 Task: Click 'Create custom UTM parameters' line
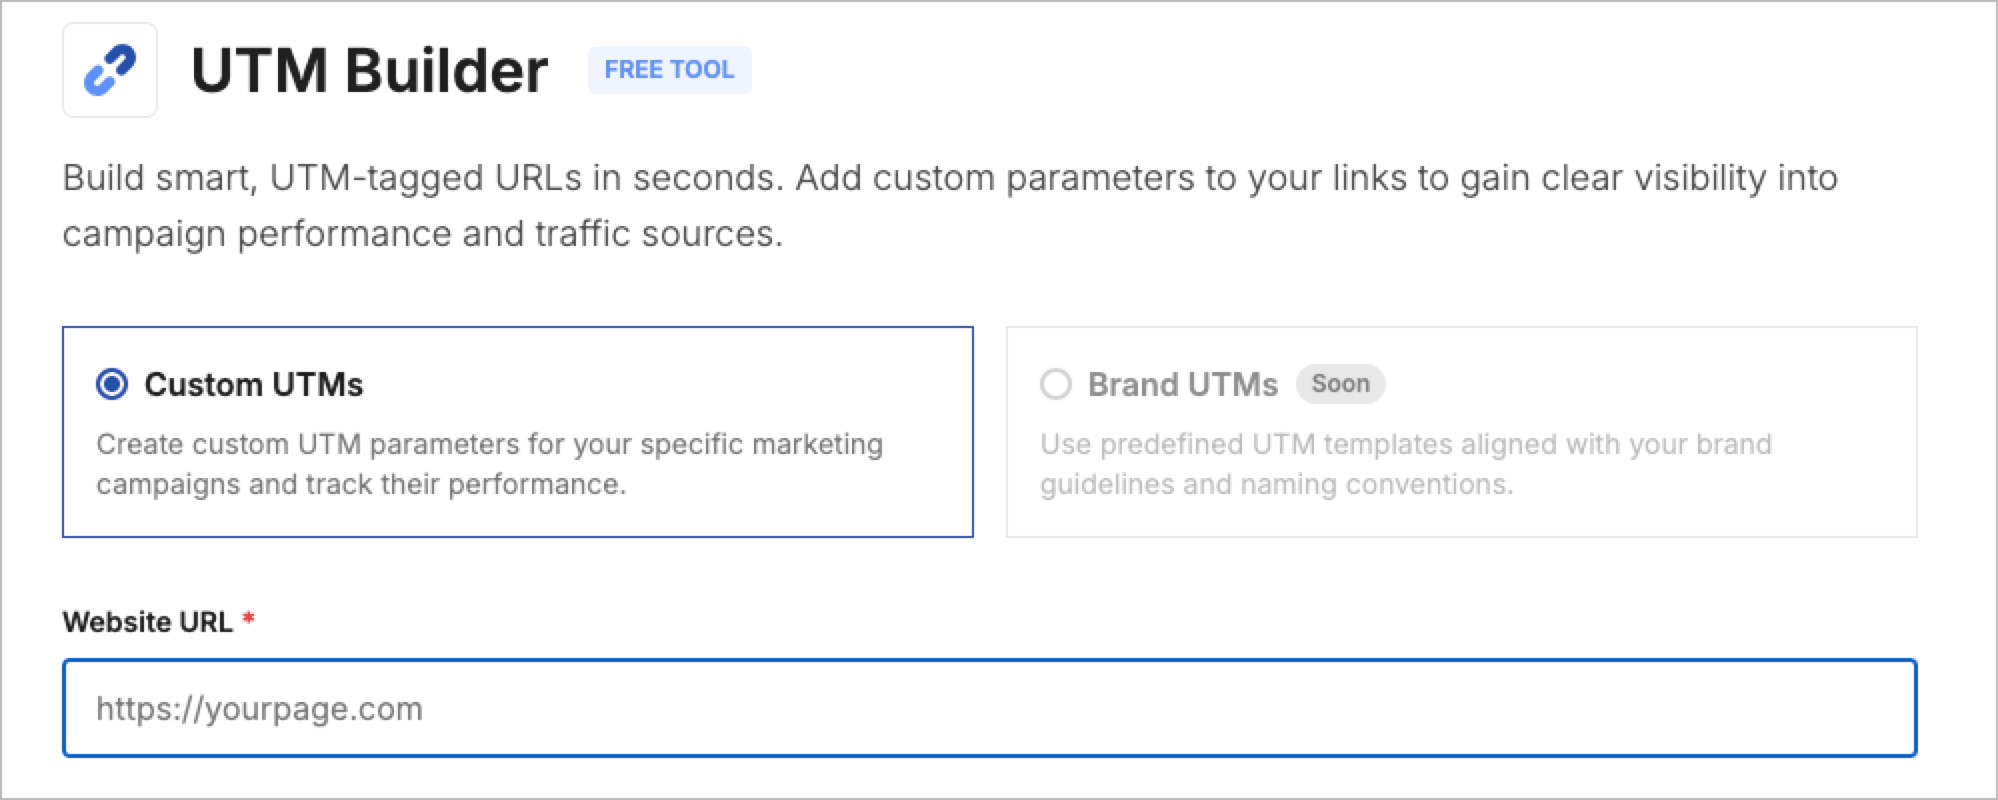489,444
